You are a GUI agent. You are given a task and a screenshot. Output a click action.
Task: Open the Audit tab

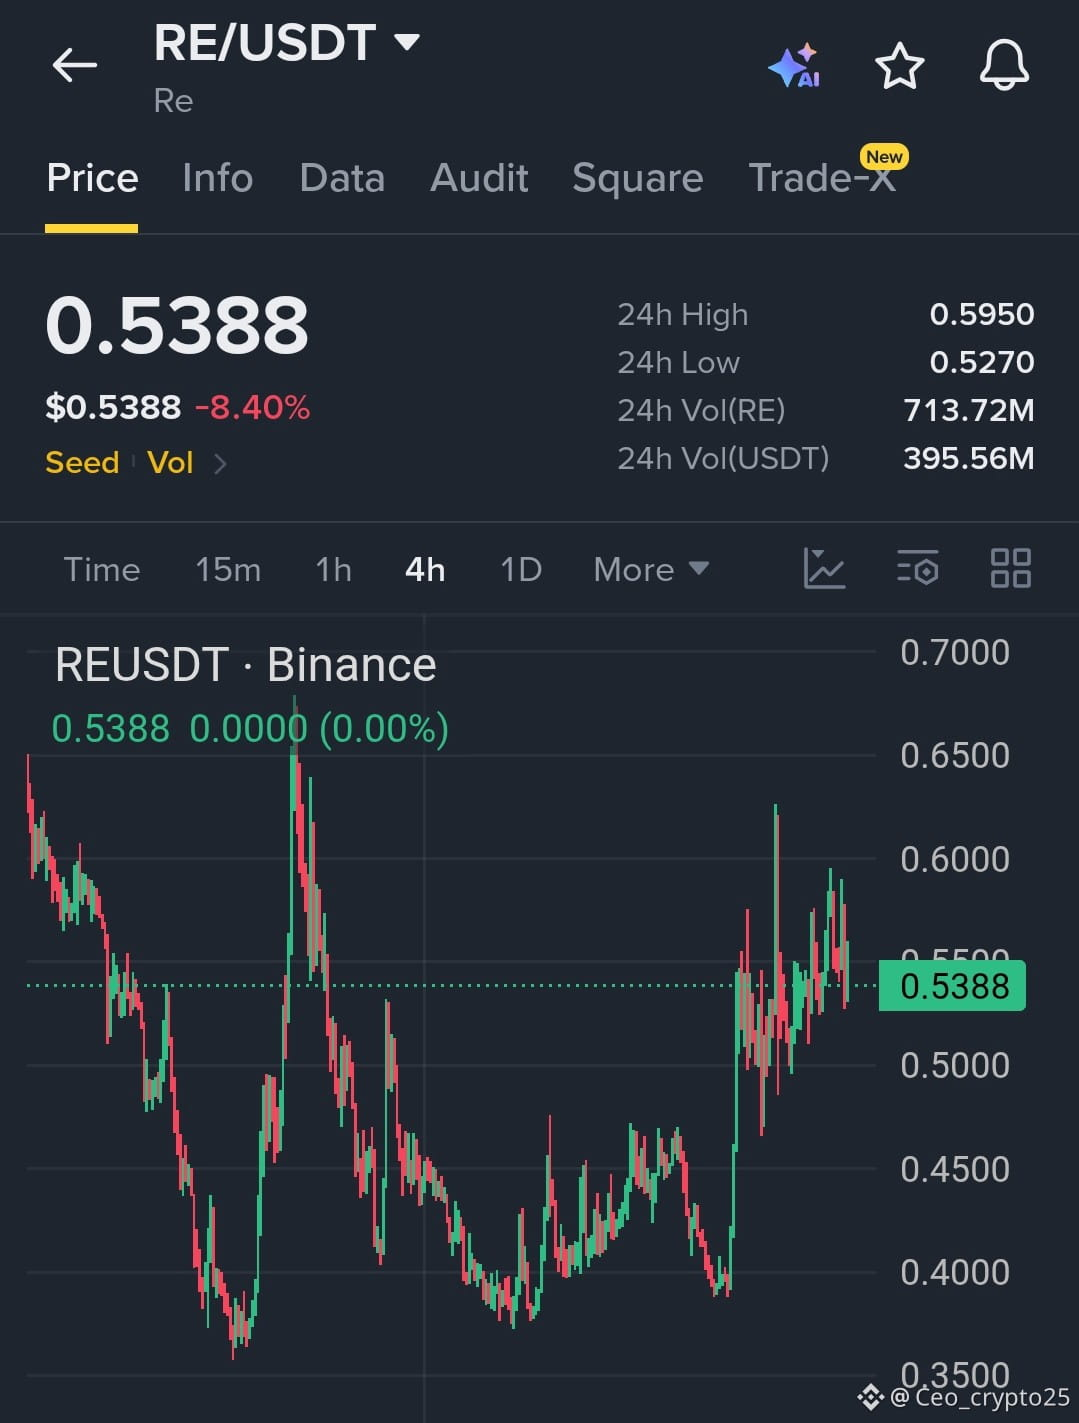point(479,178)
